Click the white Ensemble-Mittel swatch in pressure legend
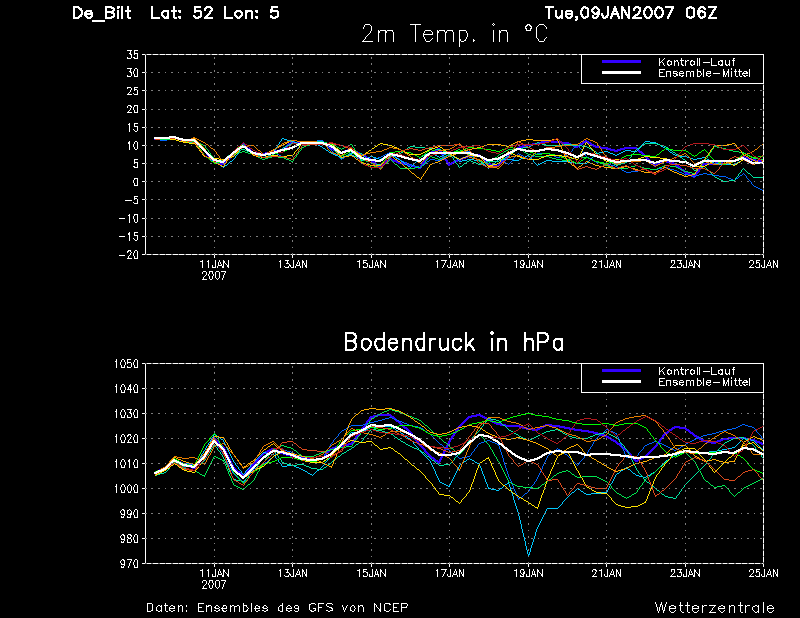This screenshot has width=800, height=618. pyautogui.click(x=621, y=382)
